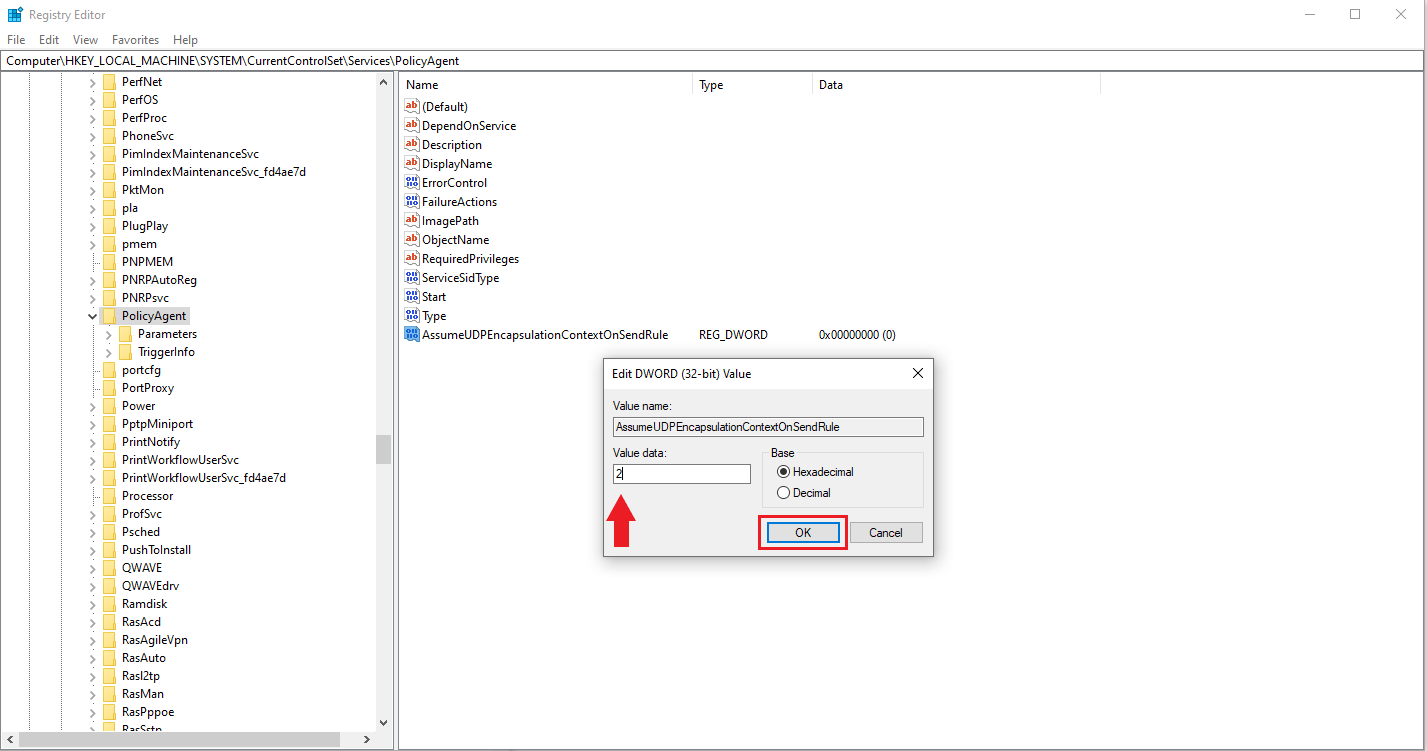Expand the PlugPlay key node
Viewport: 1427px width, 751px height.
(x=92, y=226)
